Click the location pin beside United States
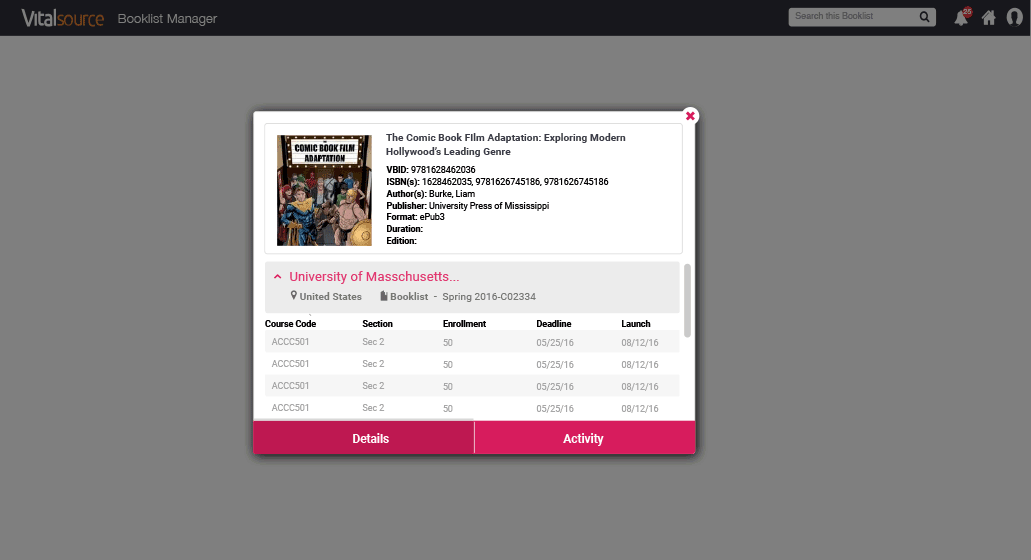This screenshot has width=1031, height=560. click(294, 296)
